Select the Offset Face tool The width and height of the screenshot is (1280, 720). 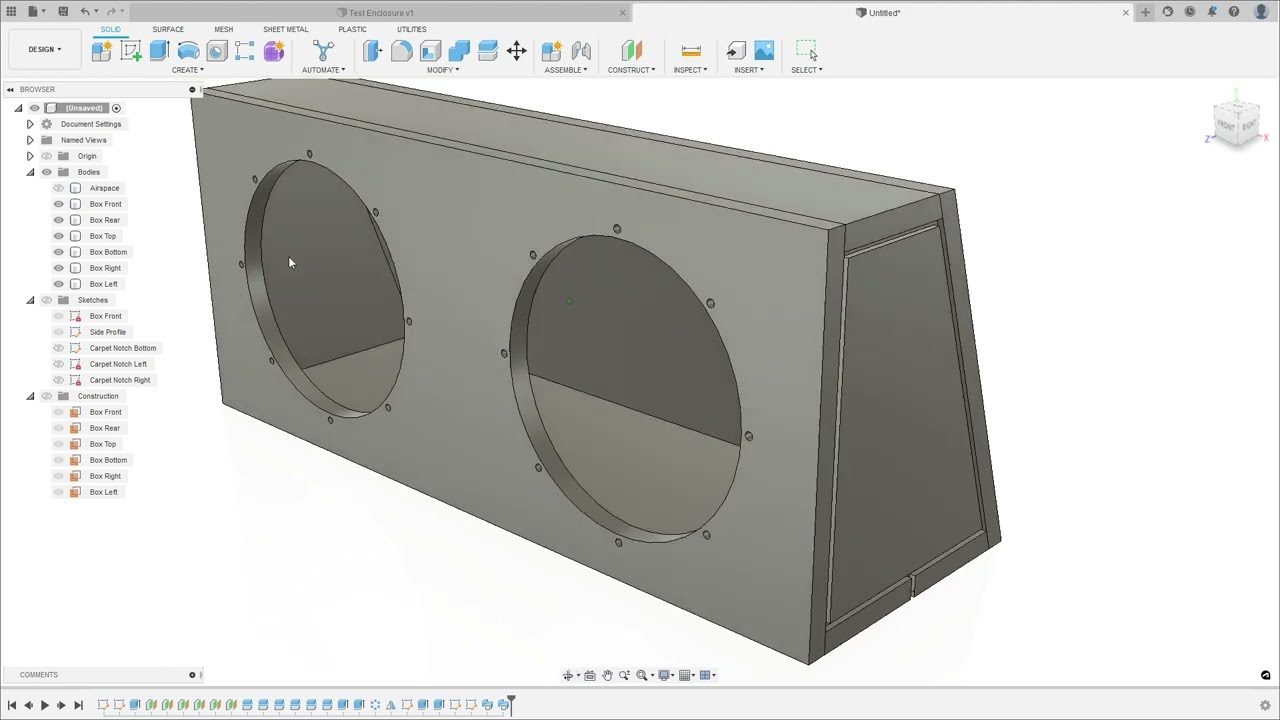[x=488, y=51]
